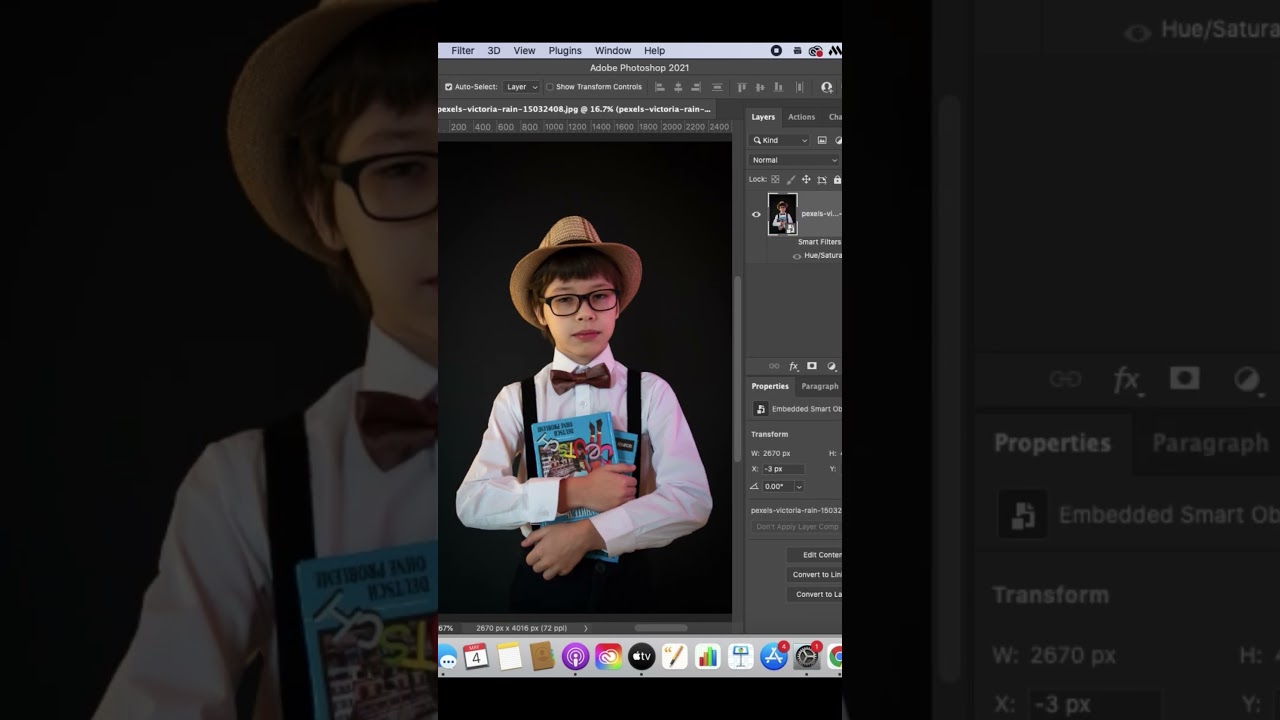Open the Normal blend mode dropdown
Viewport: 1280px width, 720px height.
(795, 160)
